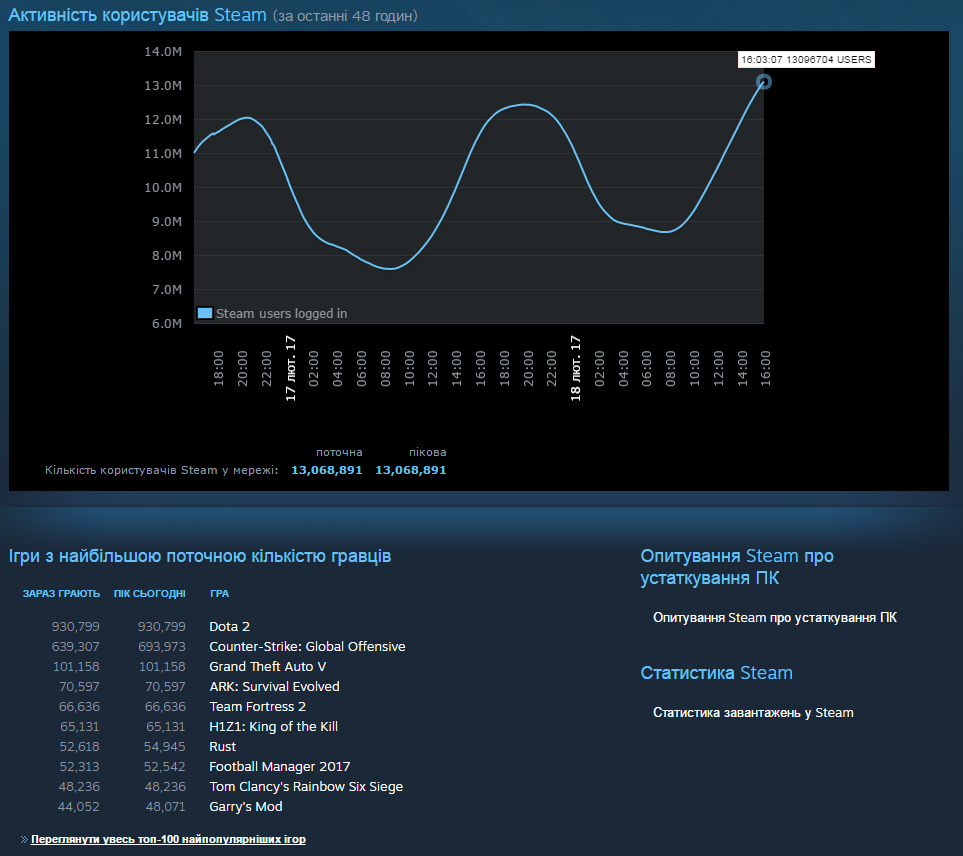
Task: Click the blue legend swatch for logged-in users
Action: point(205,313)
